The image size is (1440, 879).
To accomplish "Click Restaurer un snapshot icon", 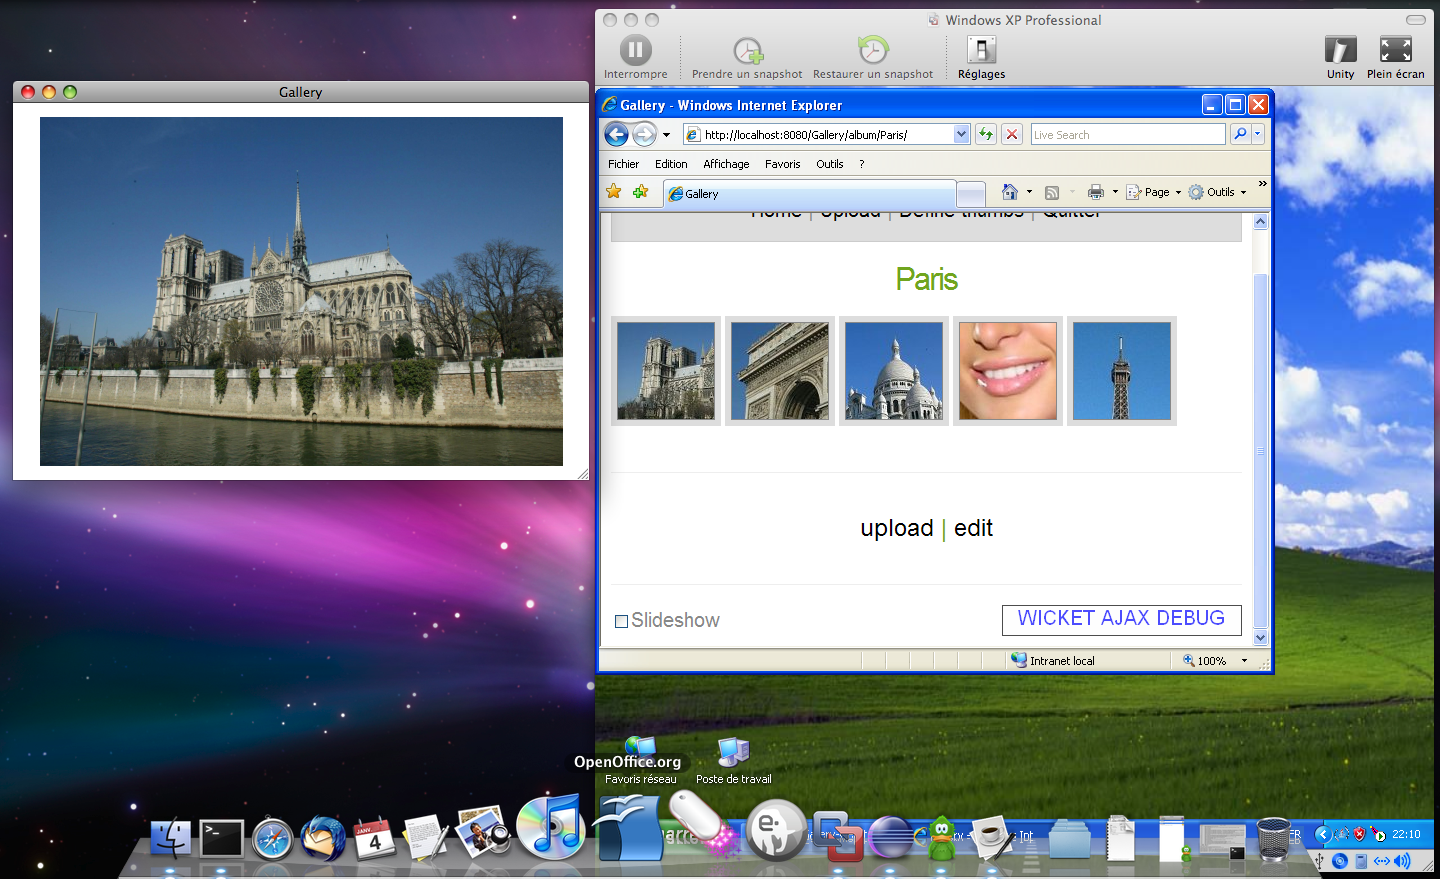I will [x=872, y=50].
